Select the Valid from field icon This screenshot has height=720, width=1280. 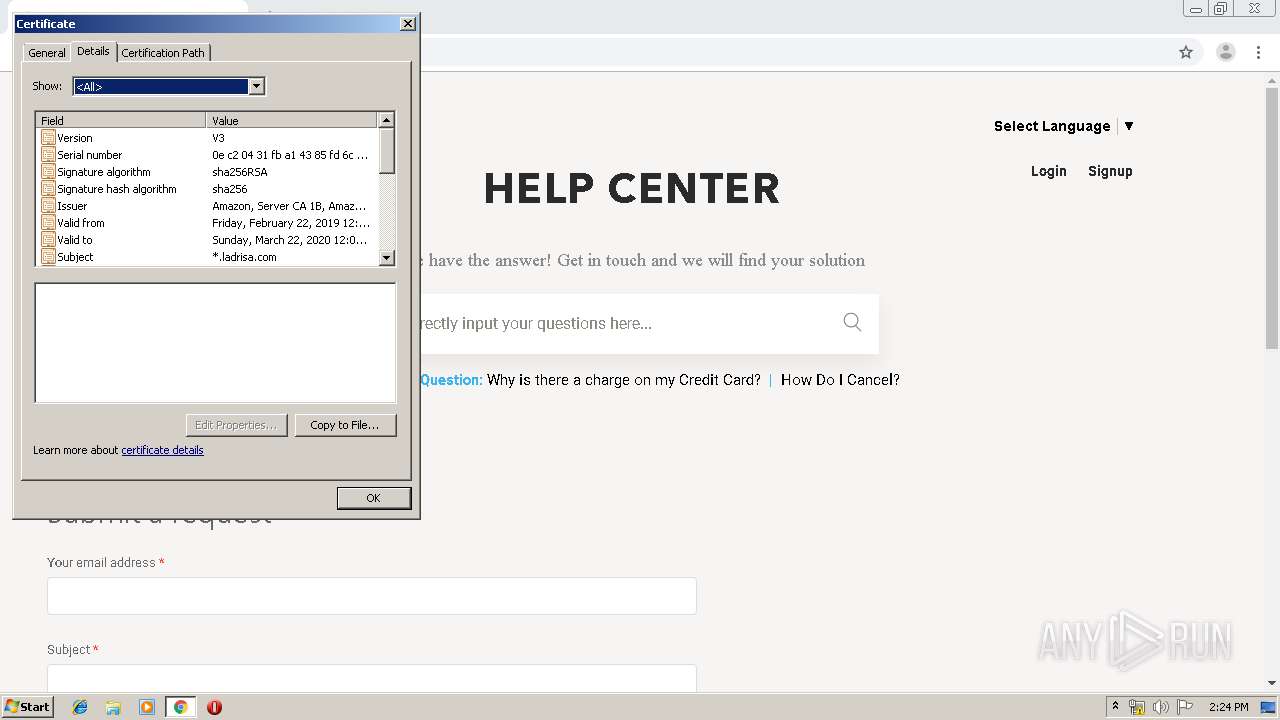coord(48,223)
